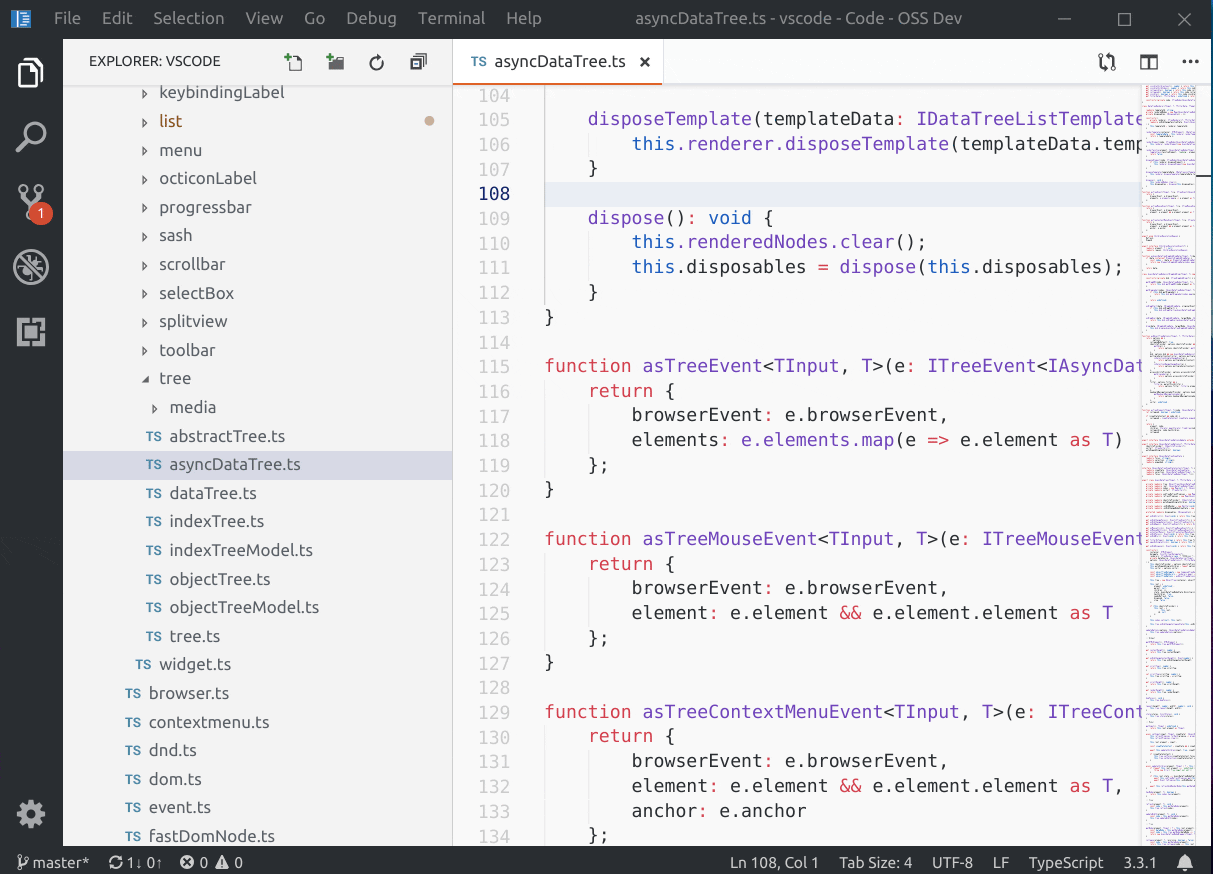The image size is (1213, 874).
Task: Open the Search view in activity bar
Action: click(31, 137)
